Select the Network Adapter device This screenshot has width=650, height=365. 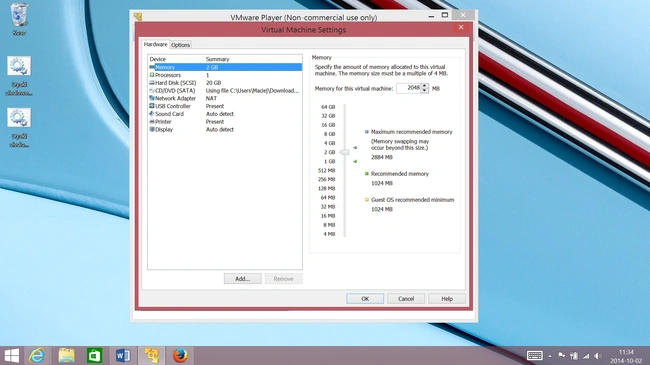(225, 98)
